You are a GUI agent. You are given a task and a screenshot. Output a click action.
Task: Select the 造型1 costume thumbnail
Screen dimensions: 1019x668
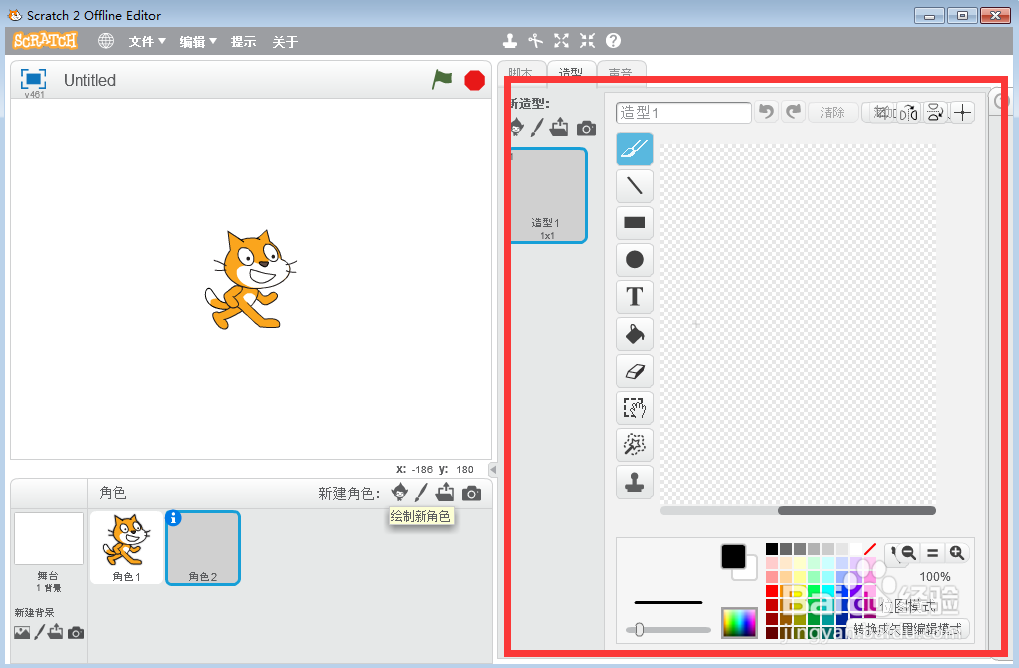point(547,196)
